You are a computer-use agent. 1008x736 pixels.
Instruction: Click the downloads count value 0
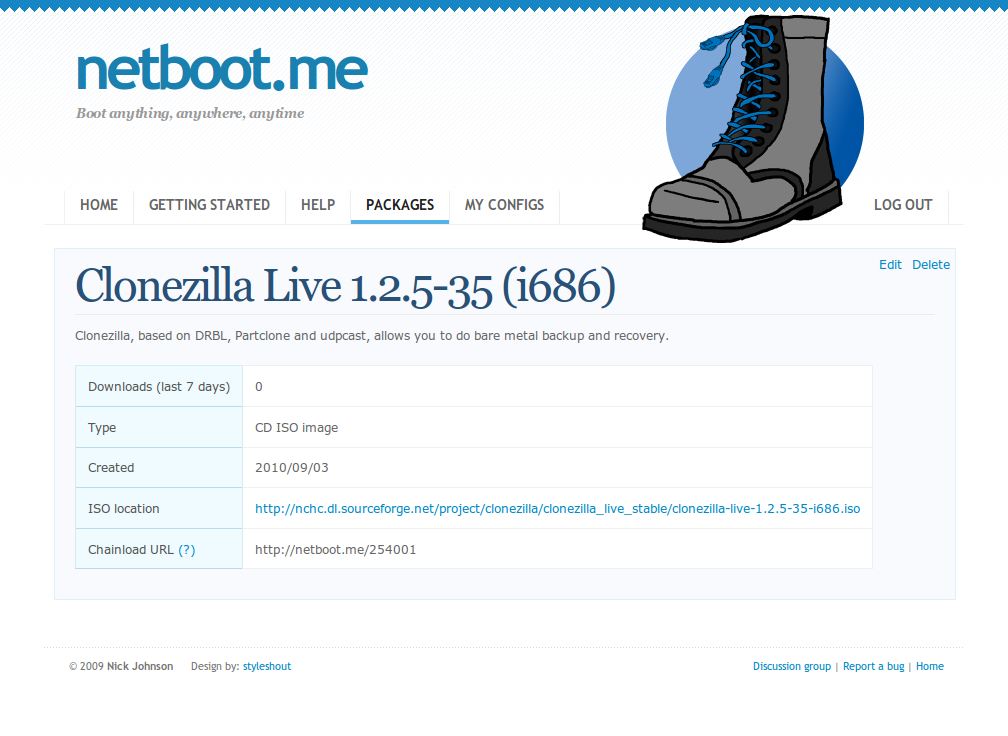[258, 387]
